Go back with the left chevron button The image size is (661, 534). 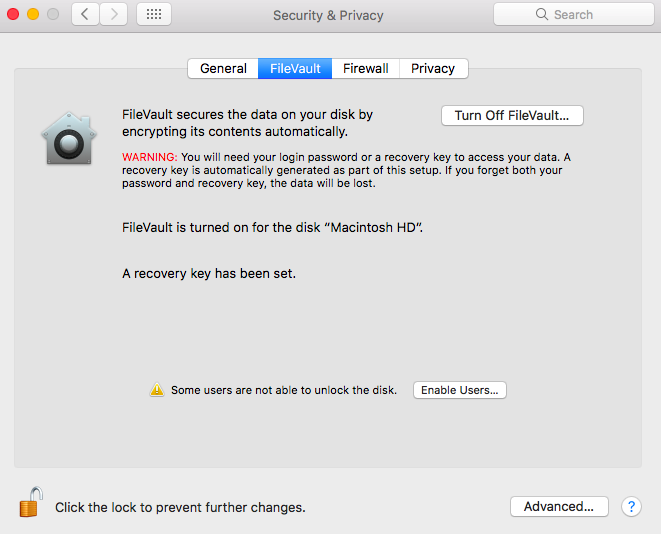coord(85,14)
